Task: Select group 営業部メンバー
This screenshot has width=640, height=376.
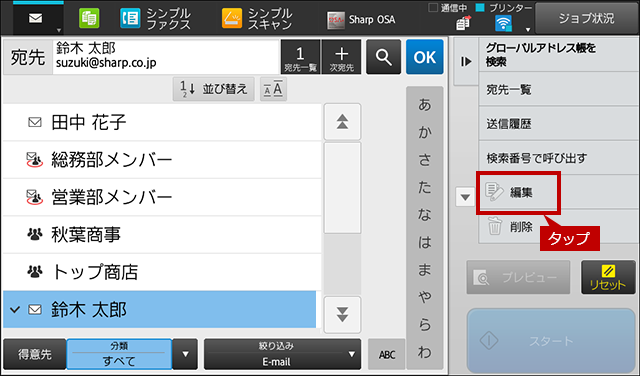Action: 162,197
